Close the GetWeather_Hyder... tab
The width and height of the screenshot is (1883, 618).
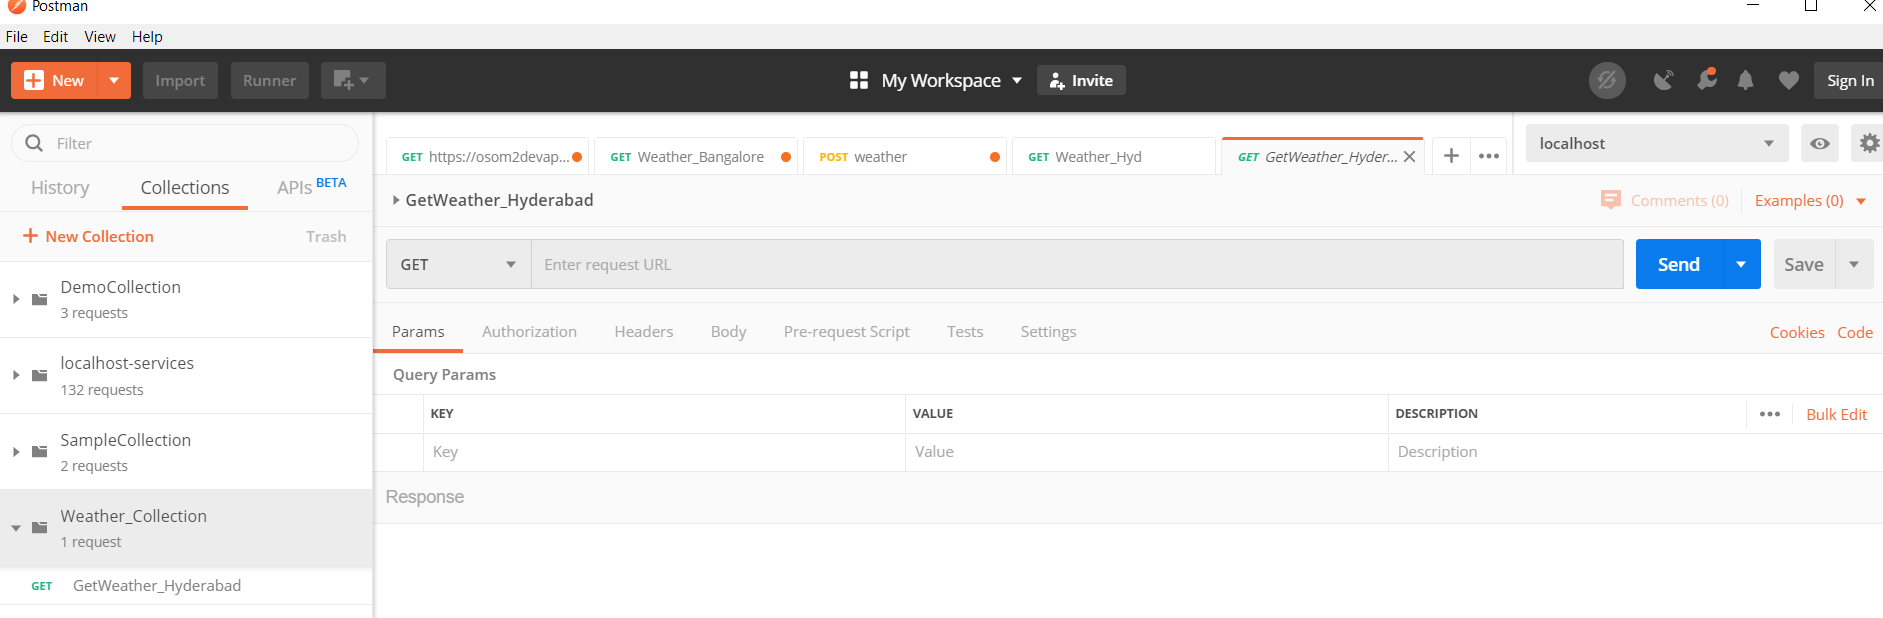coord(1409,157)
